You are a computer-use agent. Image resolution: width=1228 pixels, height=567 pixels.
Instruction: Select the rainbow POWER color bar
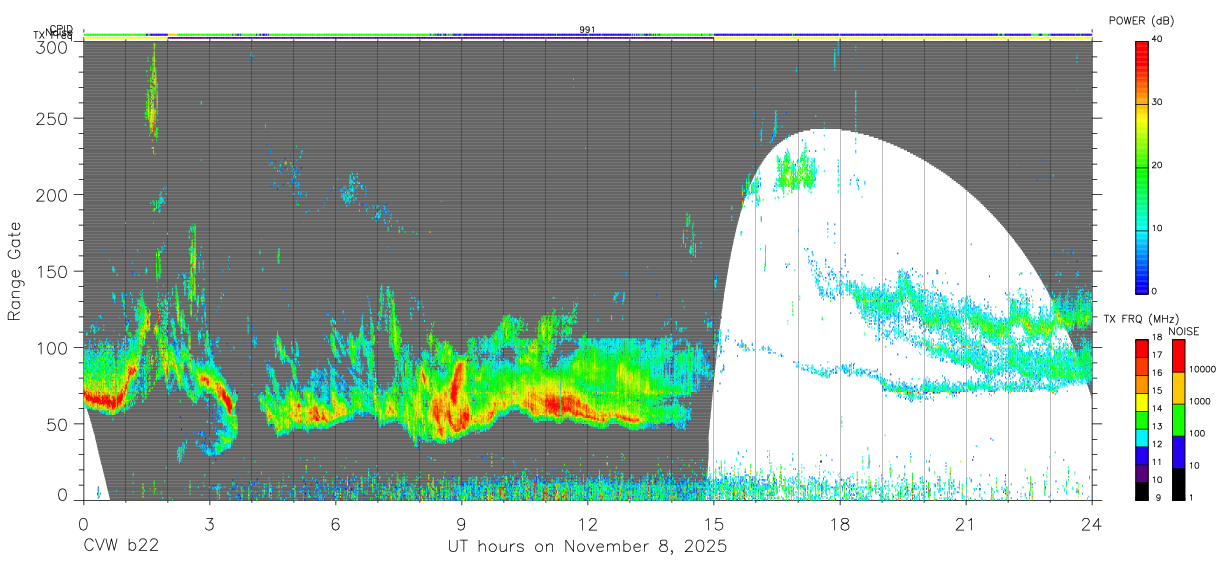(1142, 166)
